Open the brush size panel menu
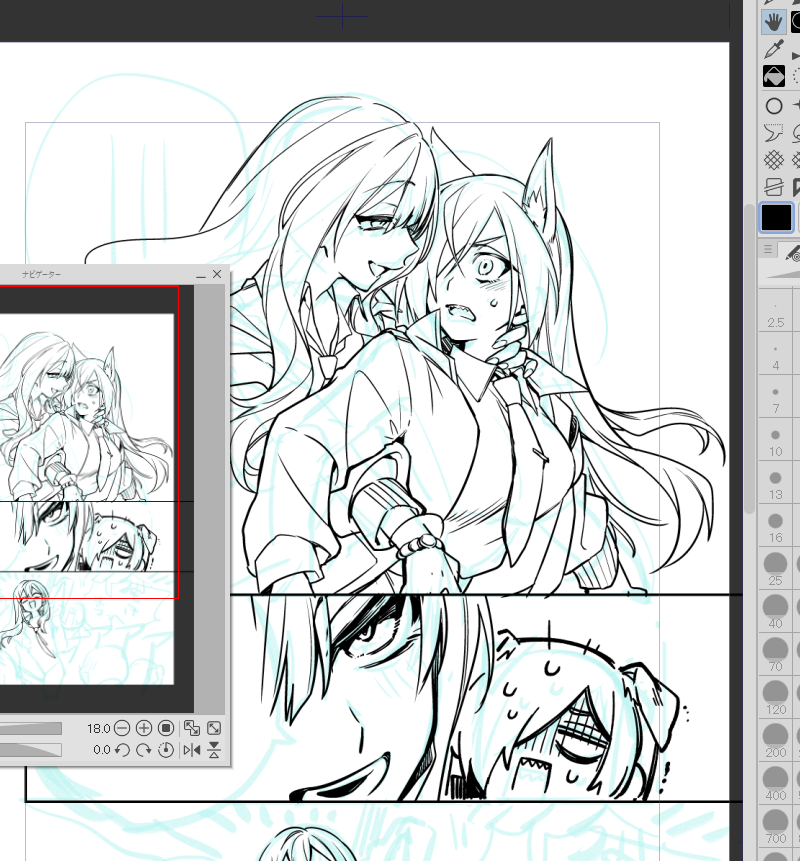 click(768, 250)
